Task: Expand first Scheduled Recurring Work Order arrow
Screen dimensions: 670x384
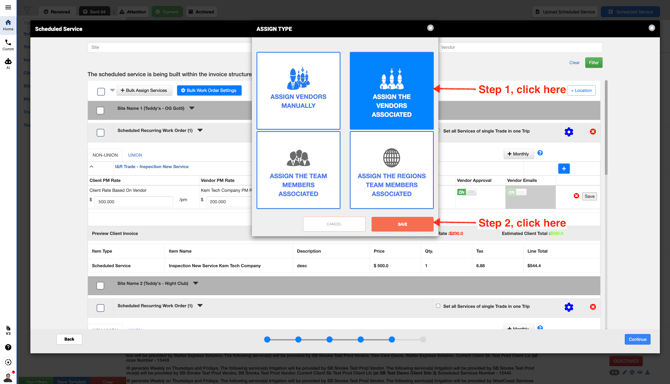Action: tap(200, 130)
